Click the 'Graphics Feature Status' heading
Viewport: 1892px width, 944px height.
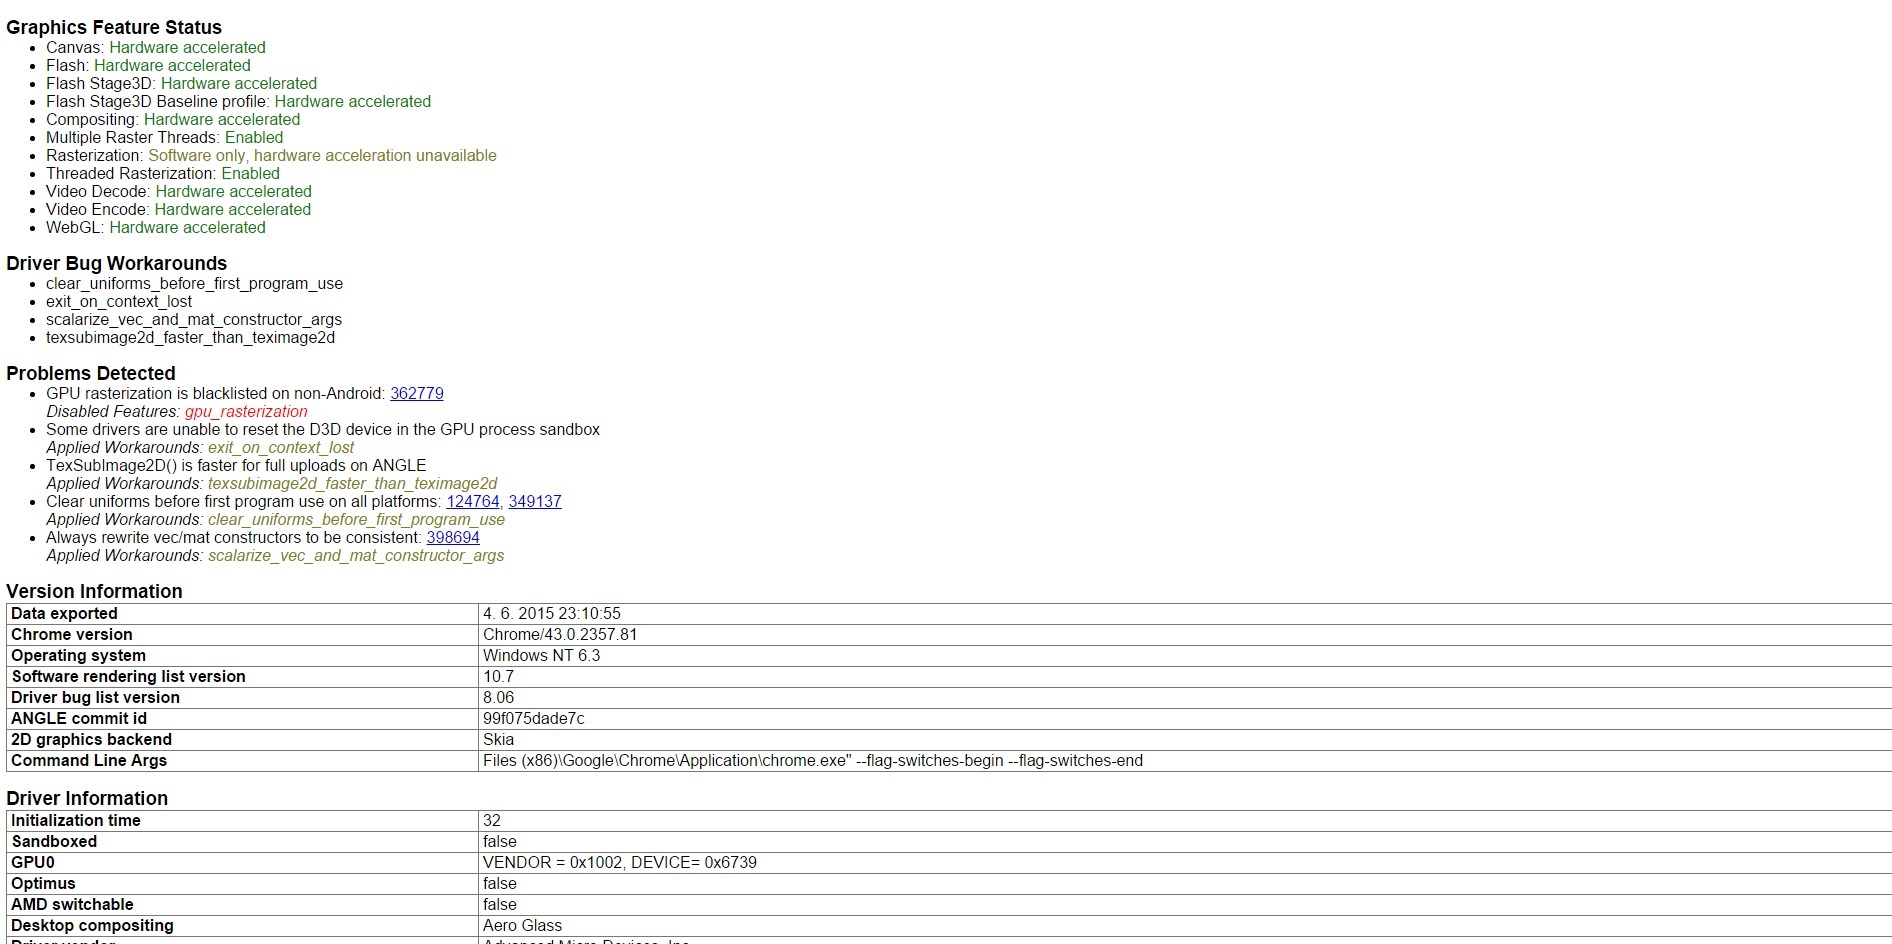coord(114,28)
